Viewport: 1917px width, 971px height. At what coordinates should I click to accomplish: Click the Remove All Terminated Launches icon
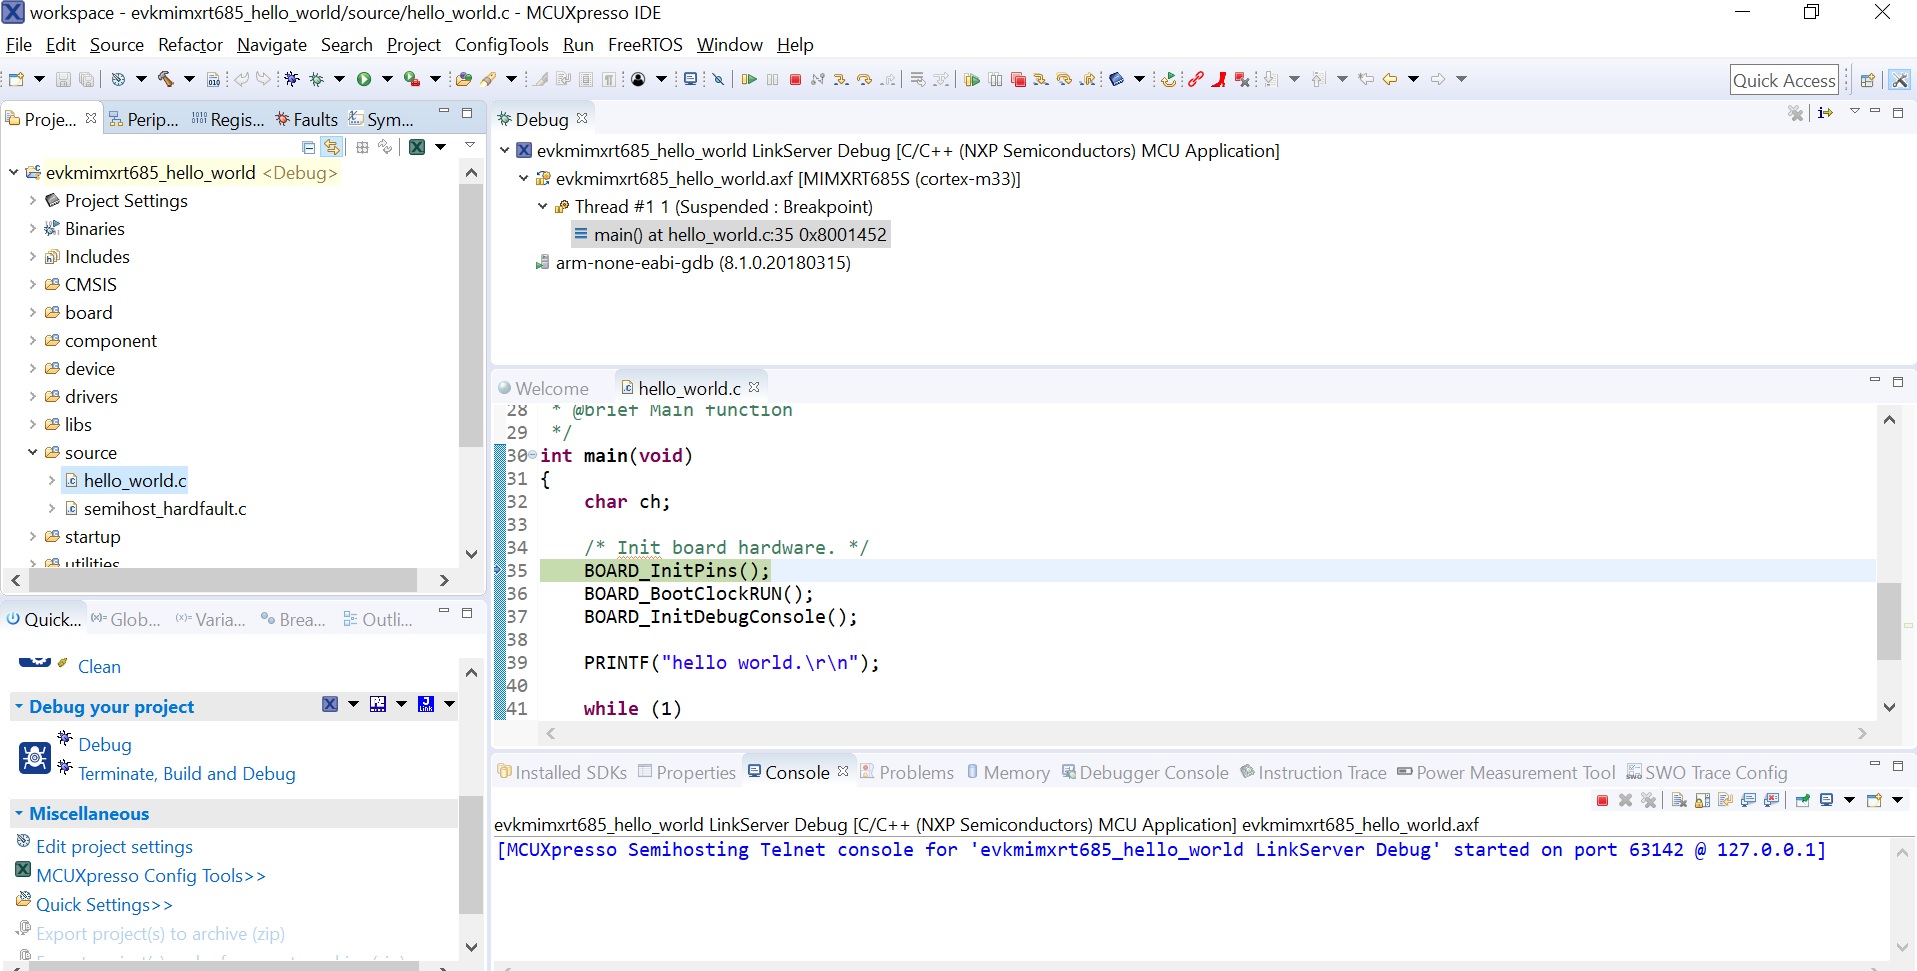point(1649,800)
